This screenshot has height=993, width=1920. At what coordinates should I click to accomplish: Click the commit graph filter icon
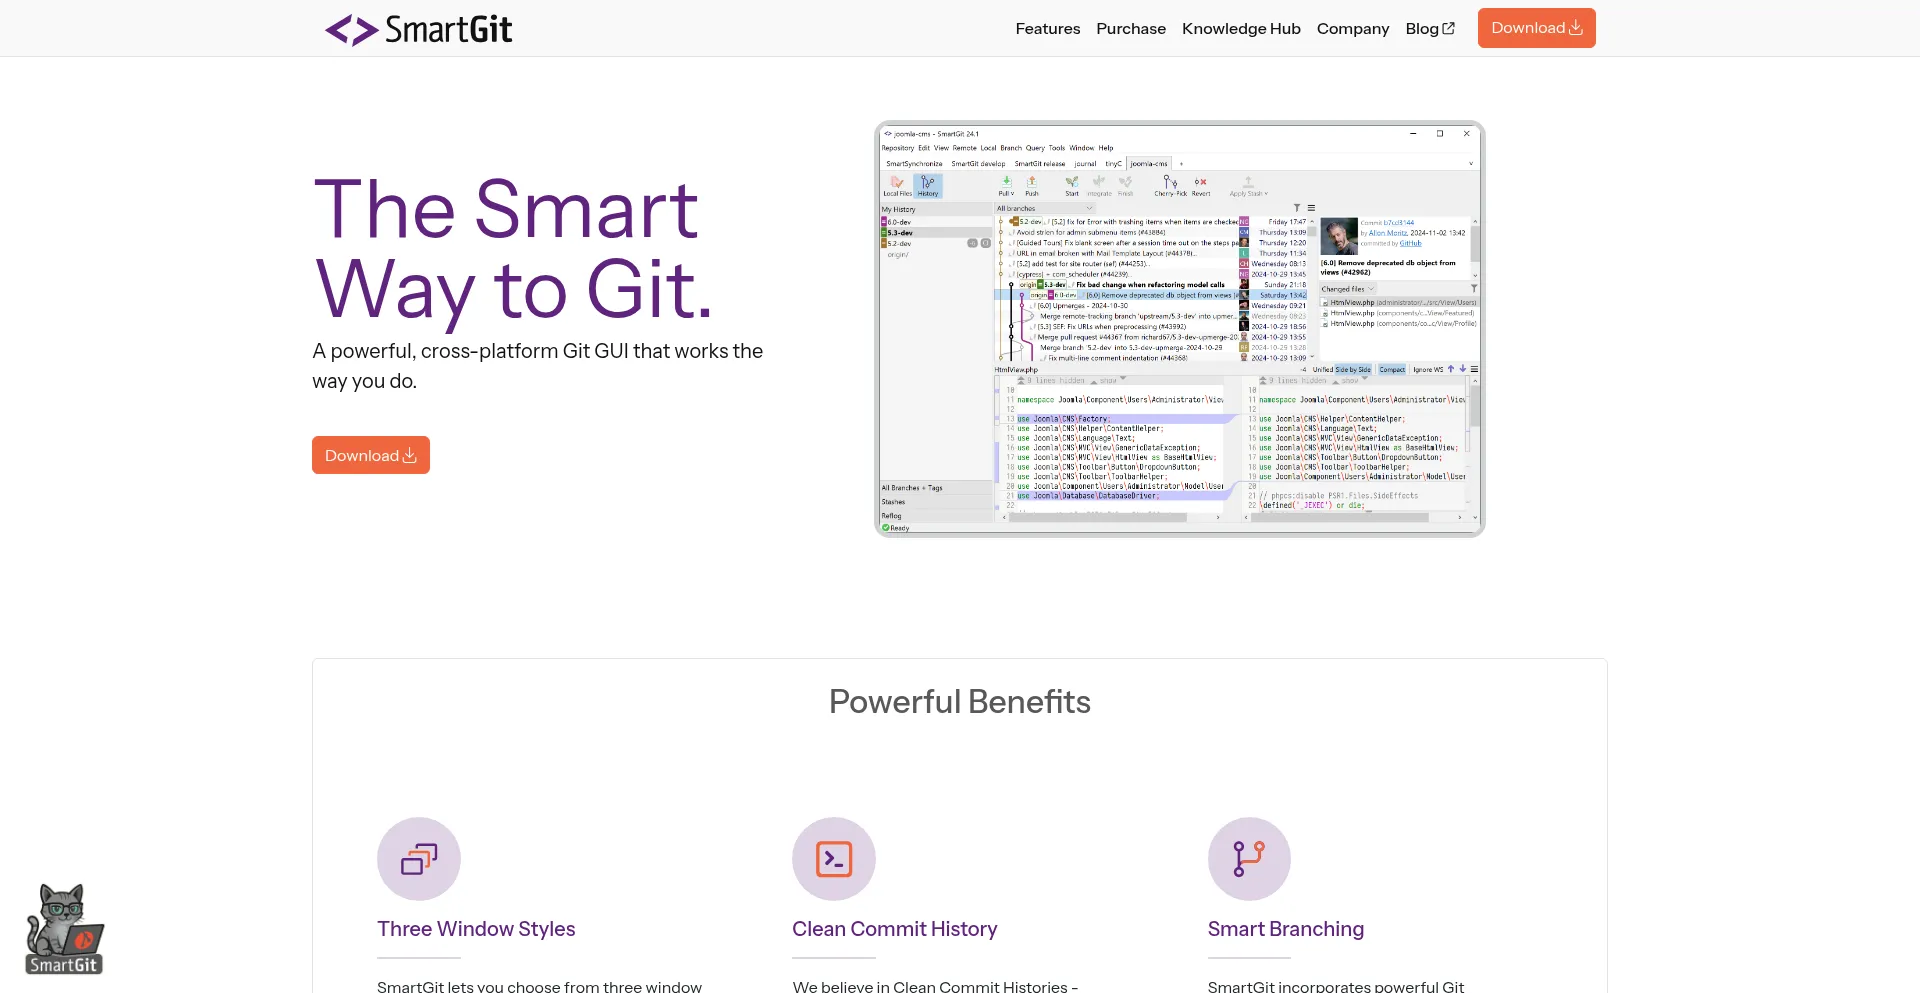coord(1296,208)
